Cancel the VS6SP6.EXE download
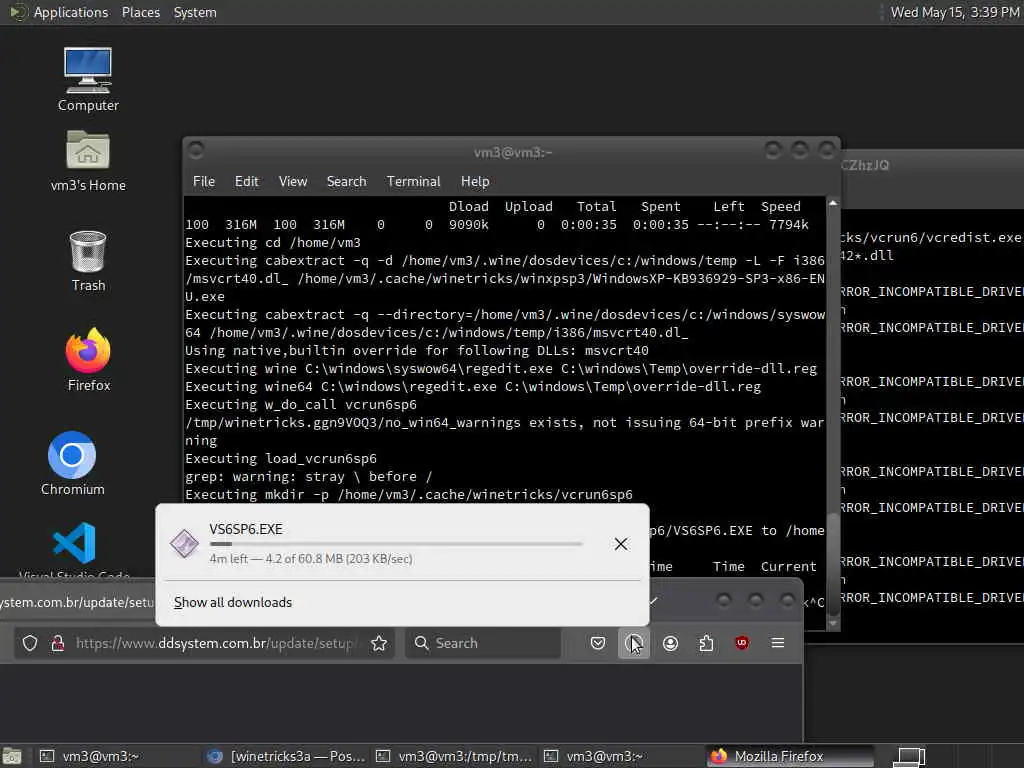 point(620,544)
